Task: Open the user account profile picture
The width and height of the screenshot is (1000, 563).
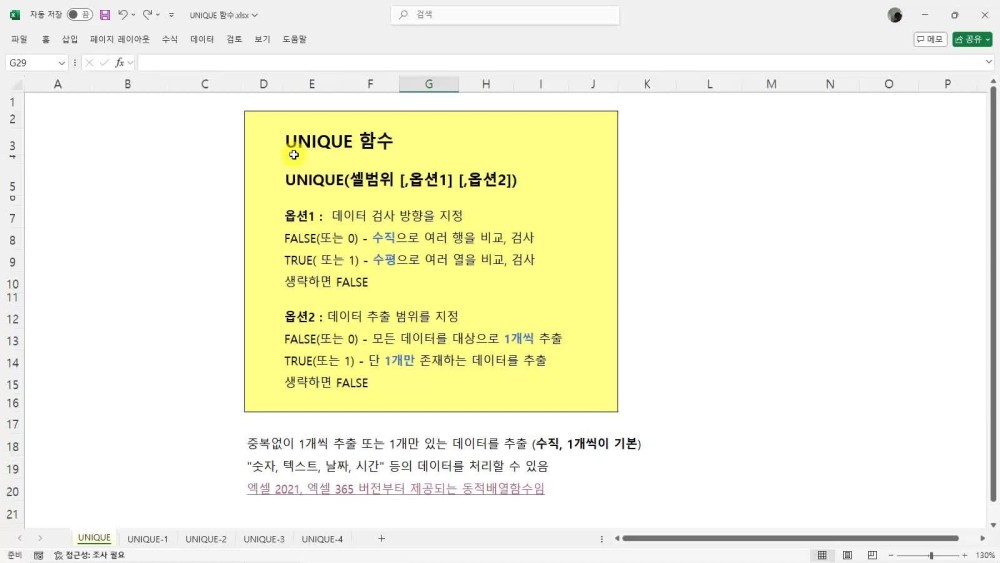Action: coord(895,15)
